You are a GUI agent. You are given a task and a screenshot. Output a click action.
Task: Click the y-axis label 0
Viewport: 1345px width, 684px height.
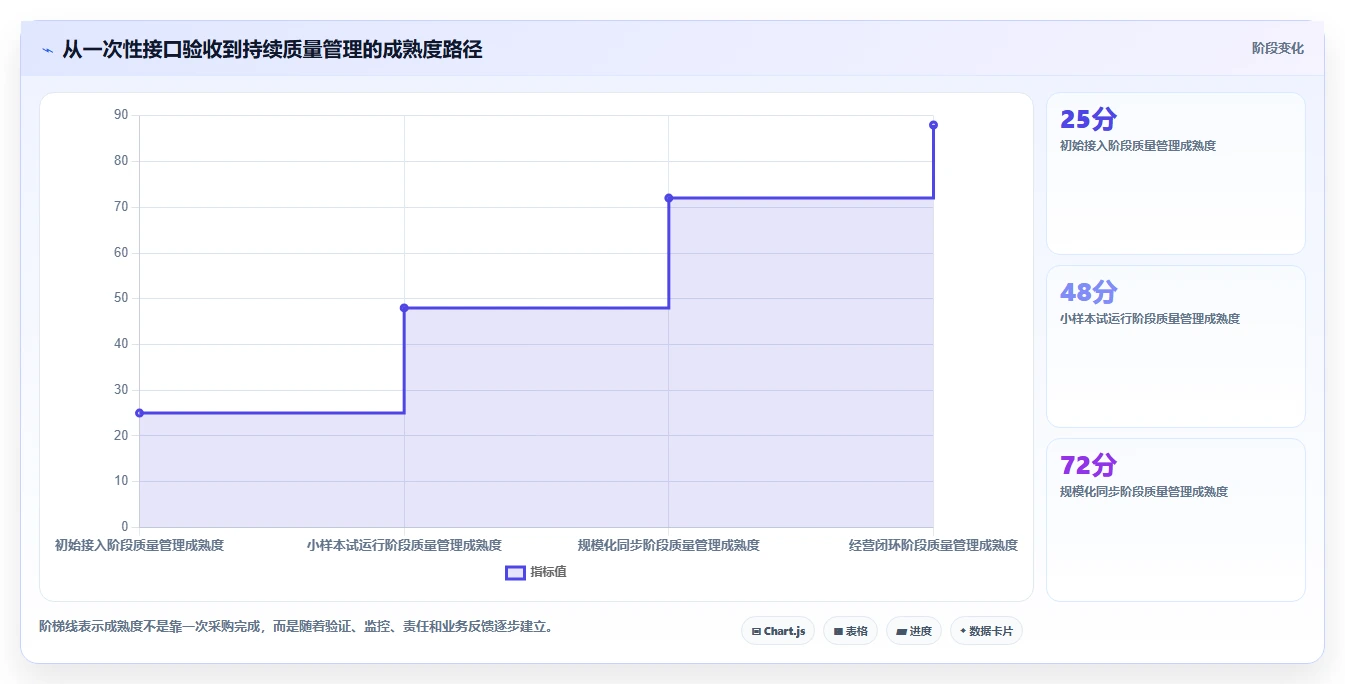click(x=125, y=527)
